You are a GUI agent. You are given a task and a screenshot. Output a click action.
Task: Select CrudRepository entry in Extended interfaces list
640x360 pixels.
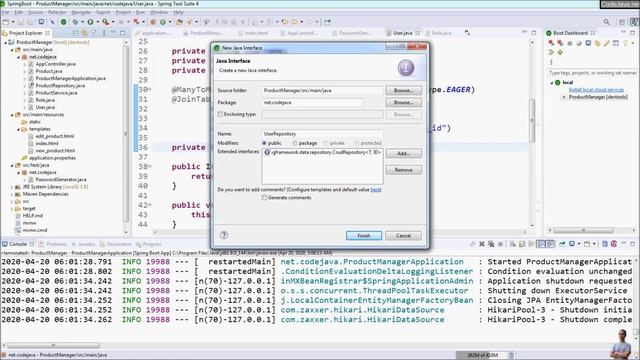pyautogui.click(x=322, y=152)
